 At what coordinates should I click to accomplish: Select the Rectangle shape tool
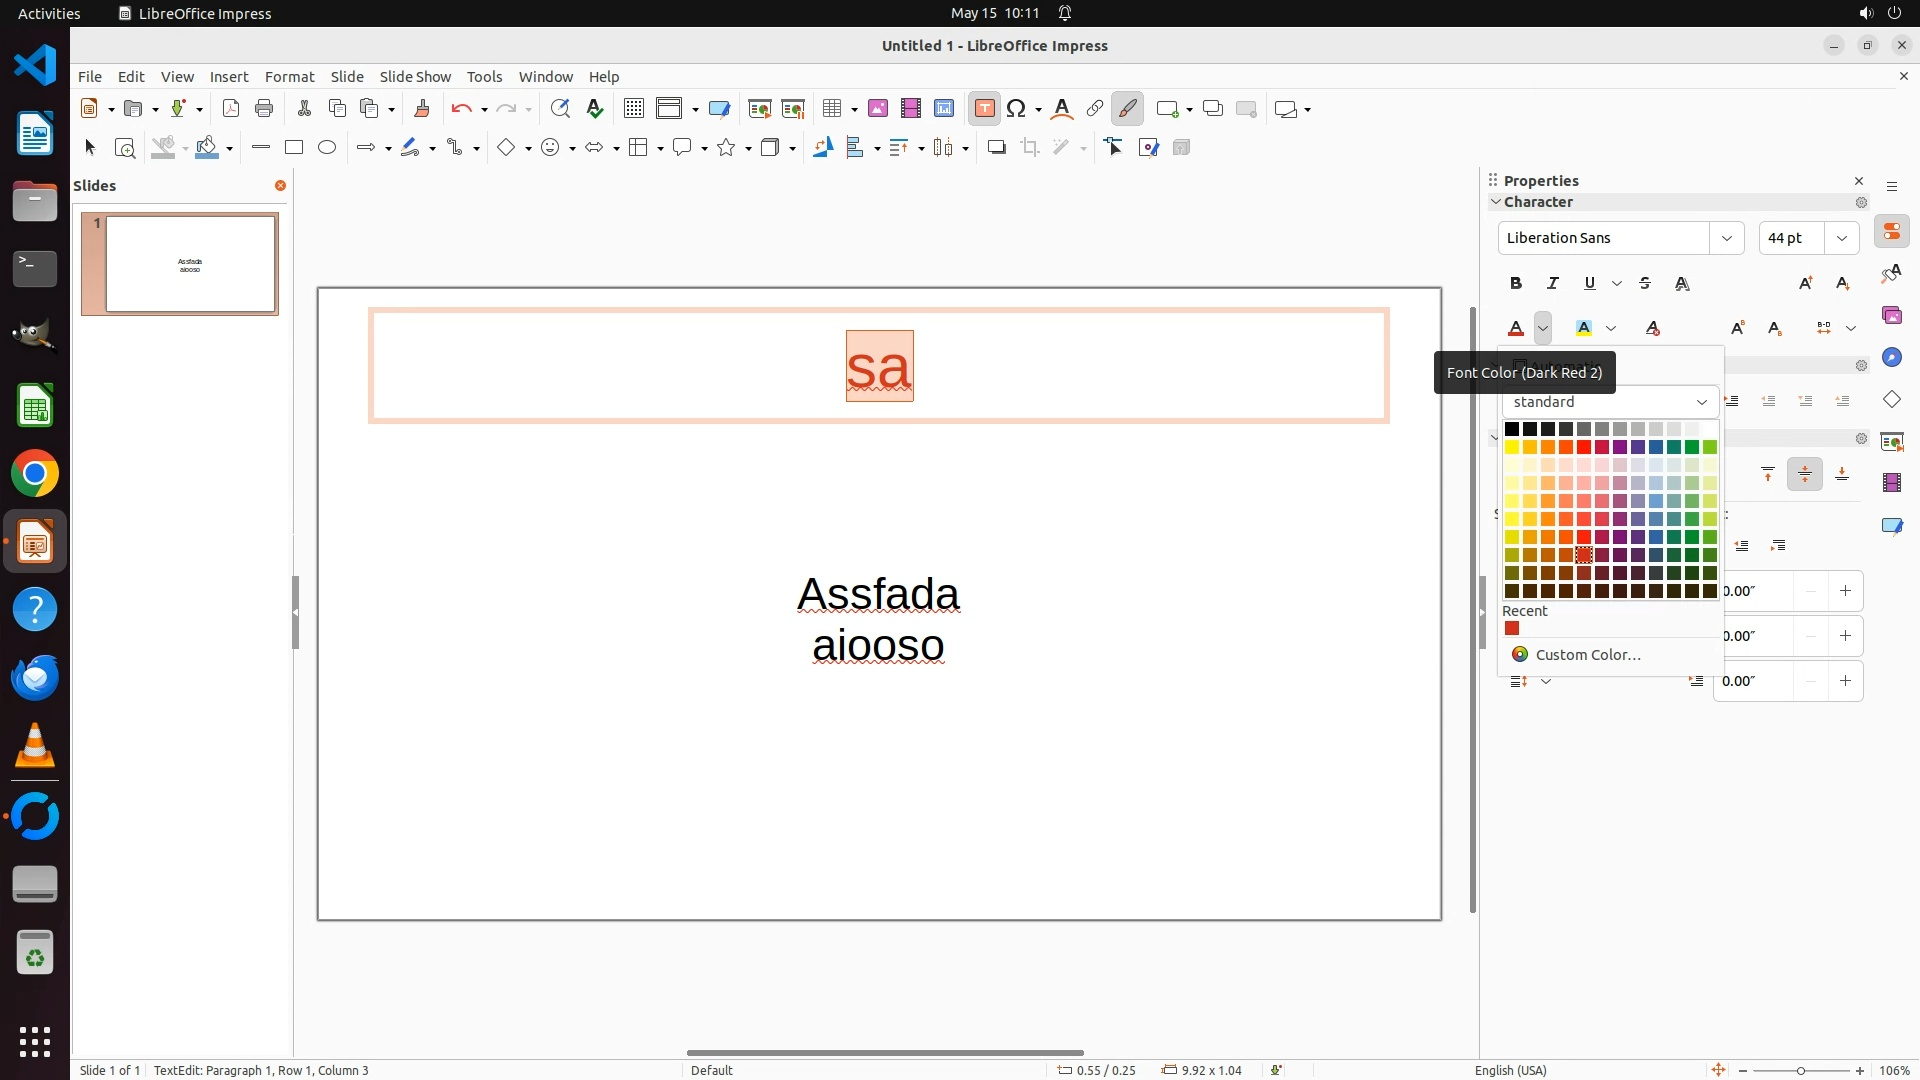point(294,148)
